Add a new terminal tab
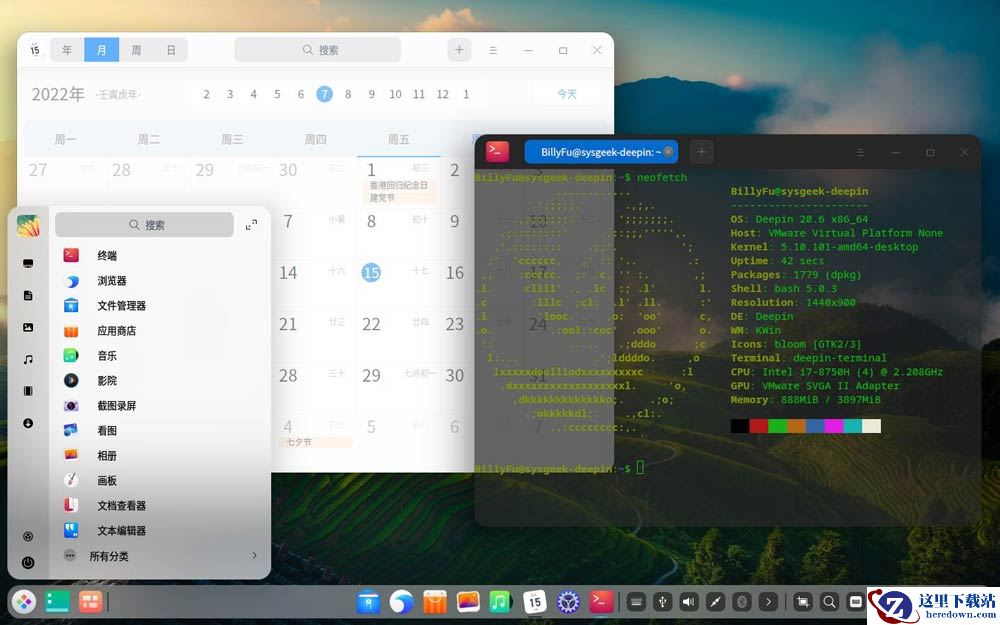This screenshot has height=625, width=1000. coord(701,152)
